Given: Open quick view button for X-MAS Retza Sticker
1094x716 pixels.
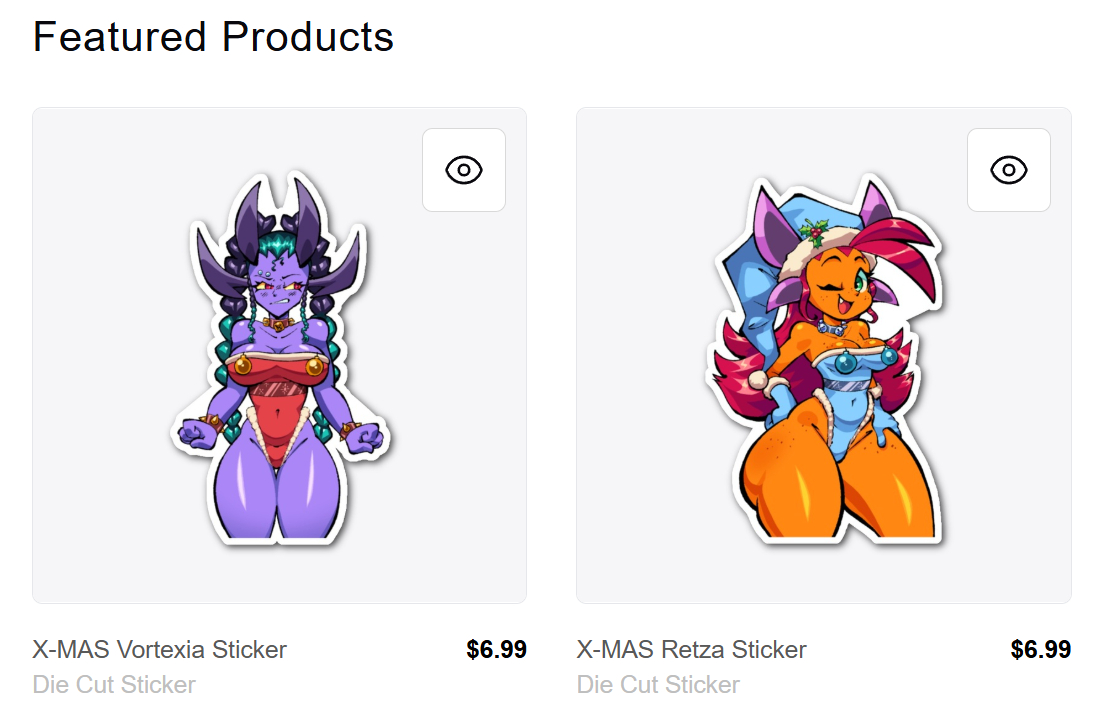Looking at the screenshot, I should 1009,170.
